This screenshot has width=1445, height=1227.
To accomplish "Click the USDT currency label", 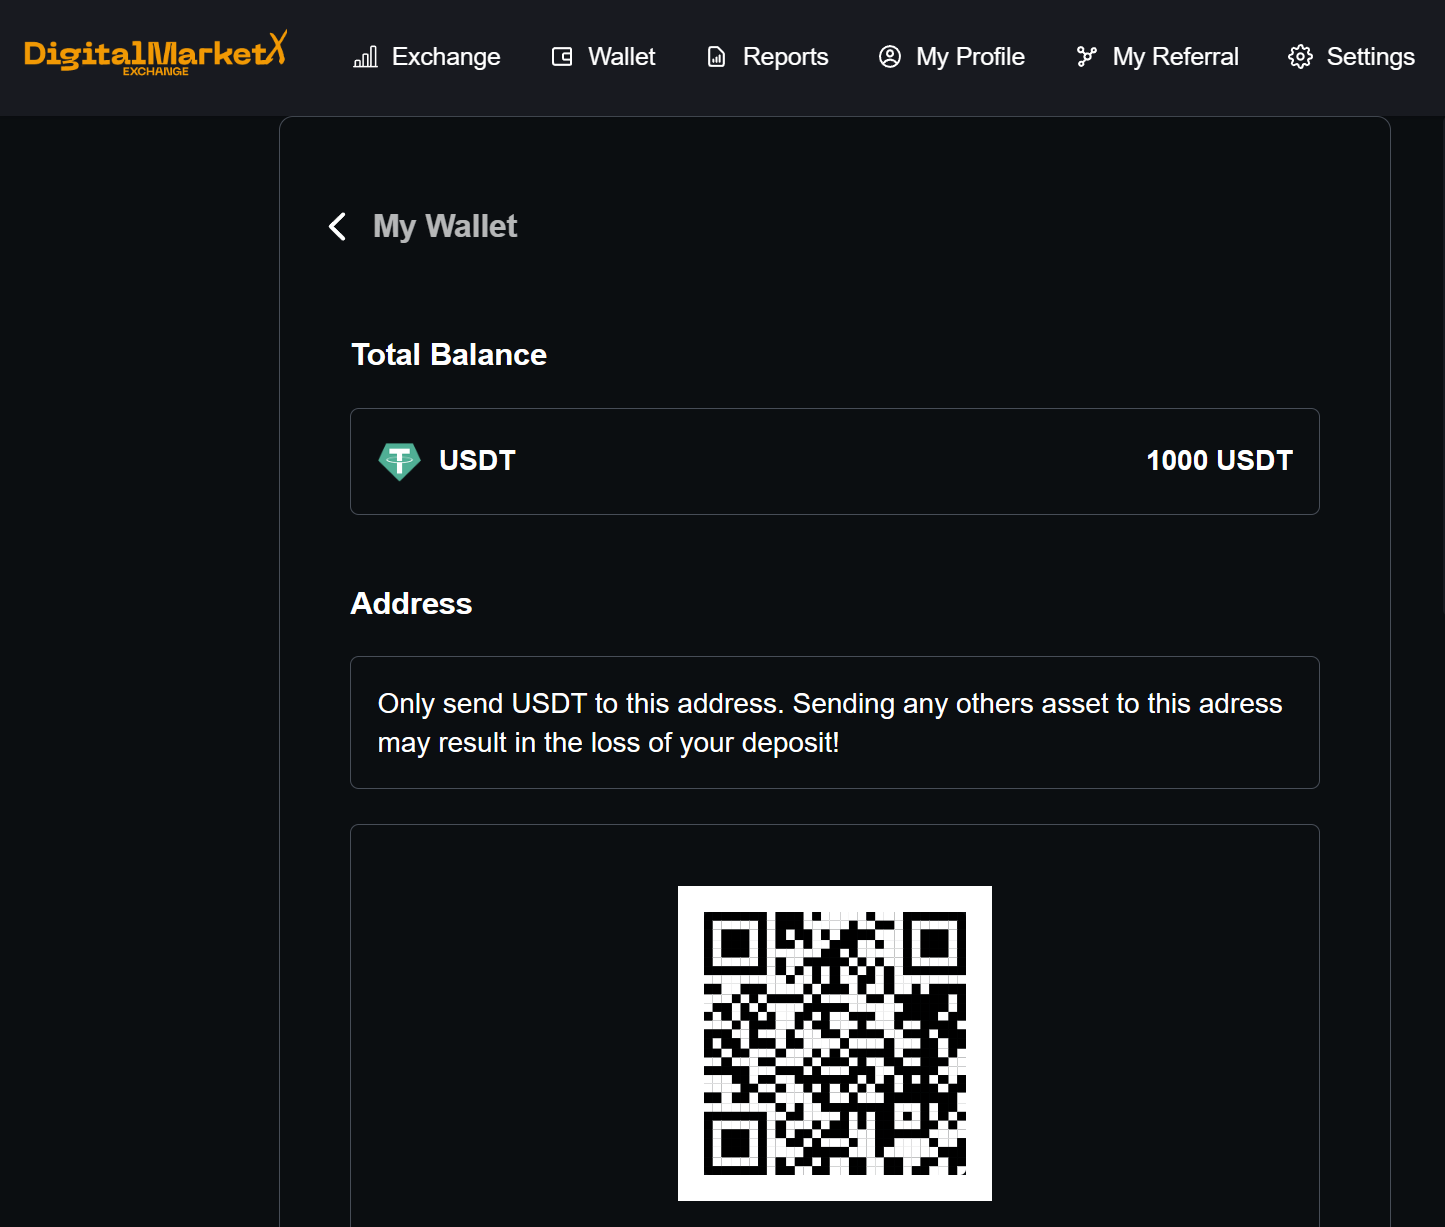I will point(477,461).
